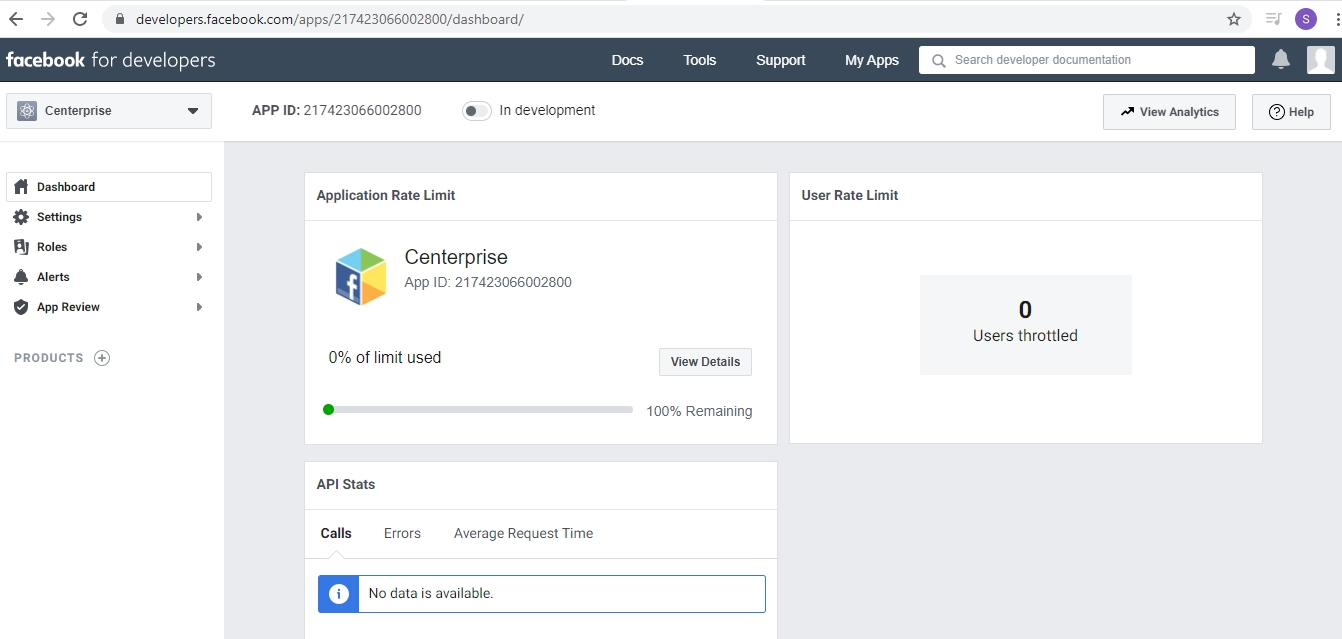The height and width of the screenshot is (639, 1342).
Task: Reload the page in the browser
Action: pyautogui.click(x=80, y=19)
